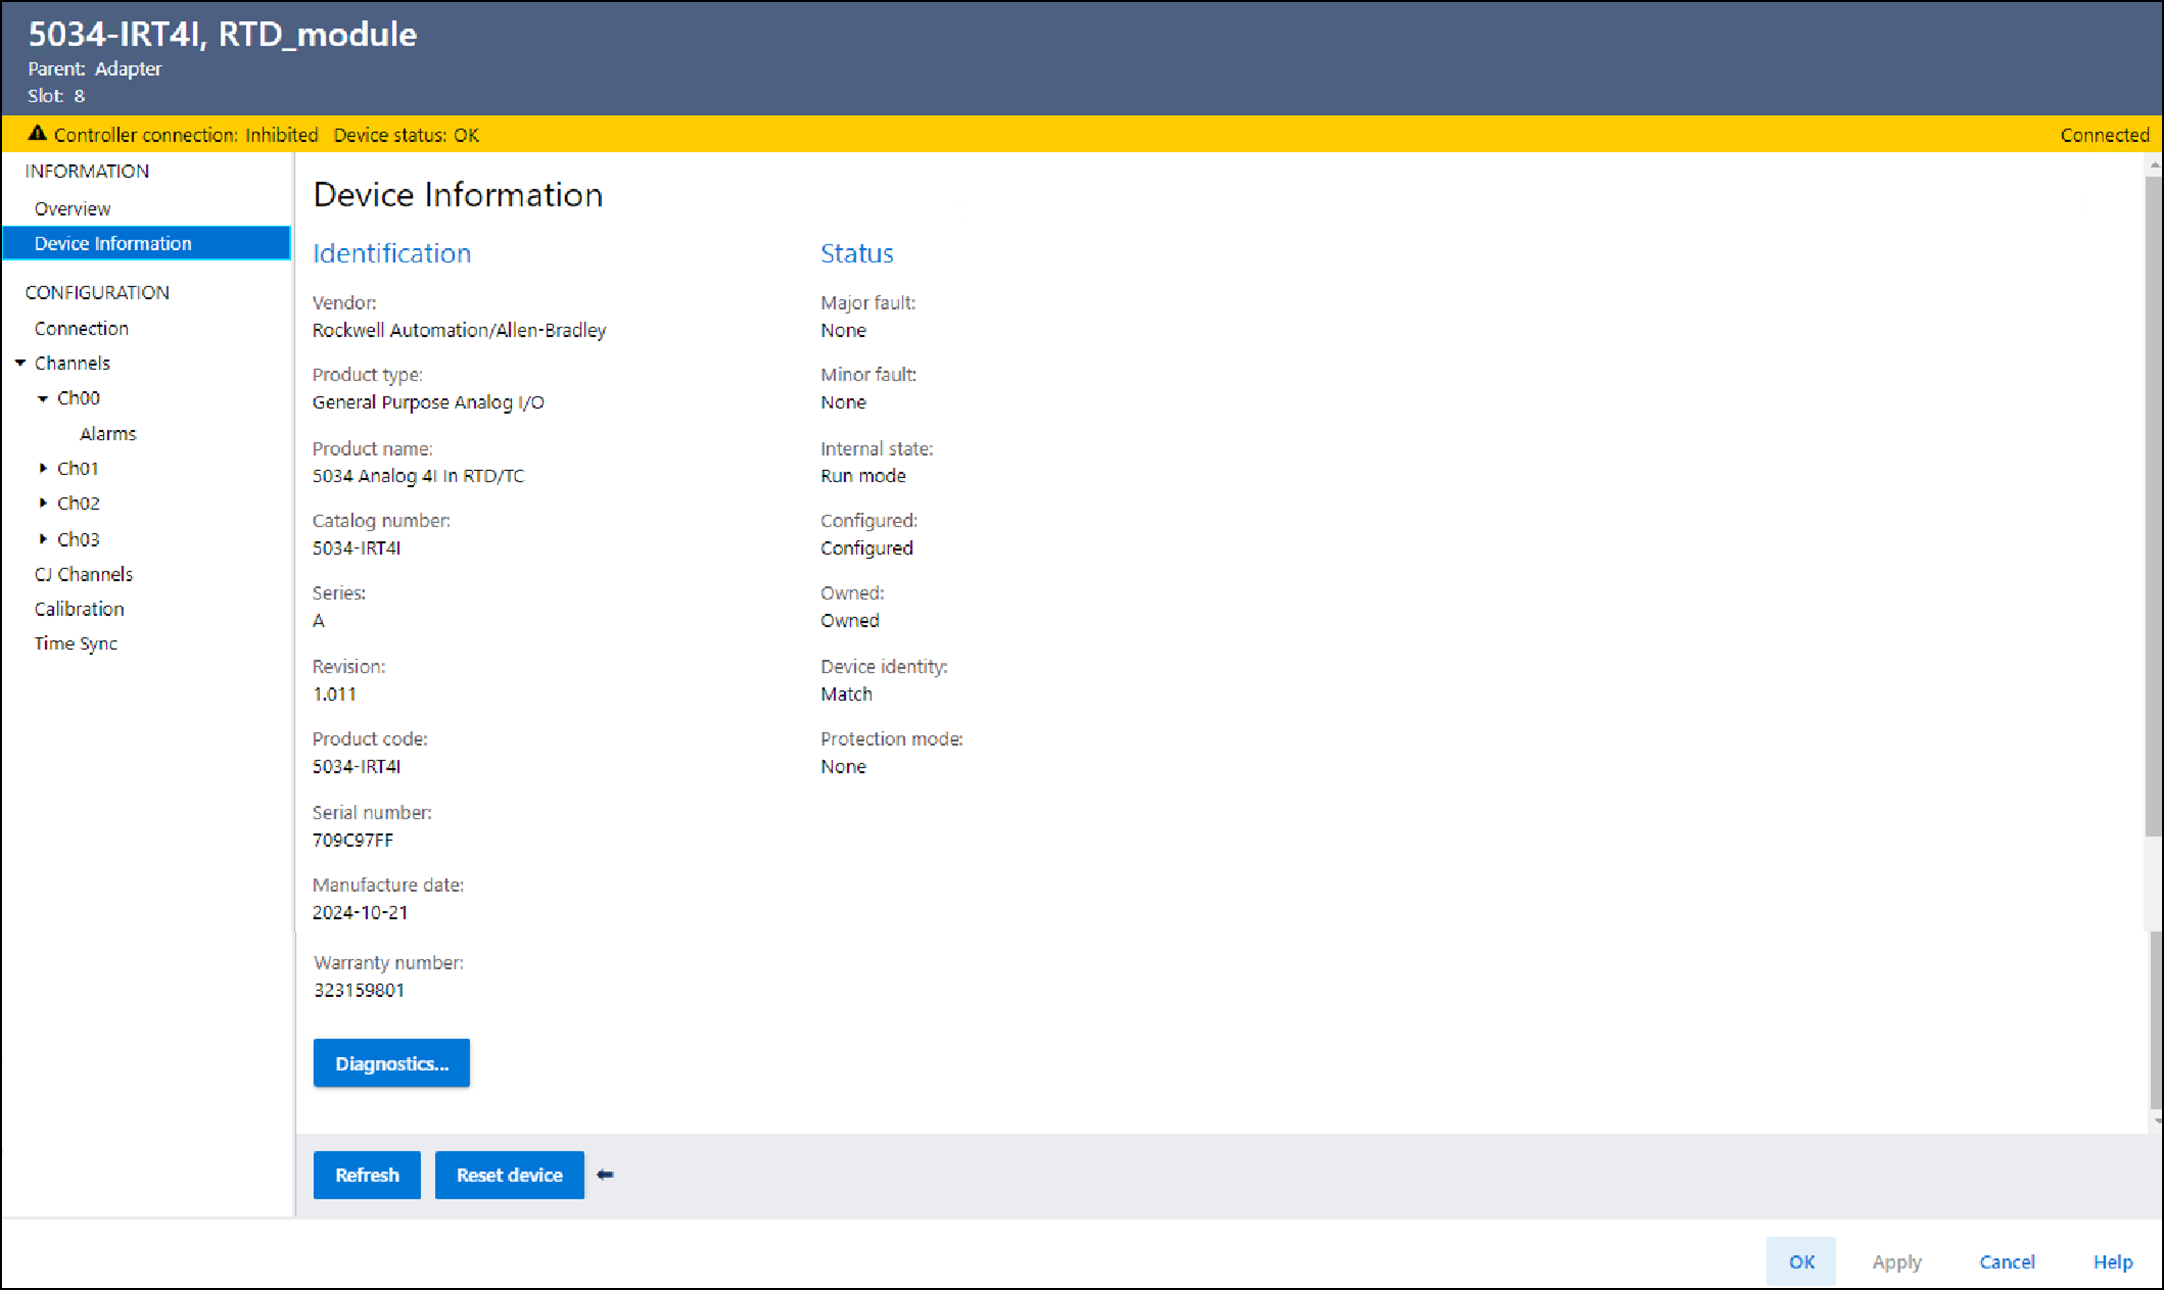Open the CJ Channels page

tap(83, 574)
